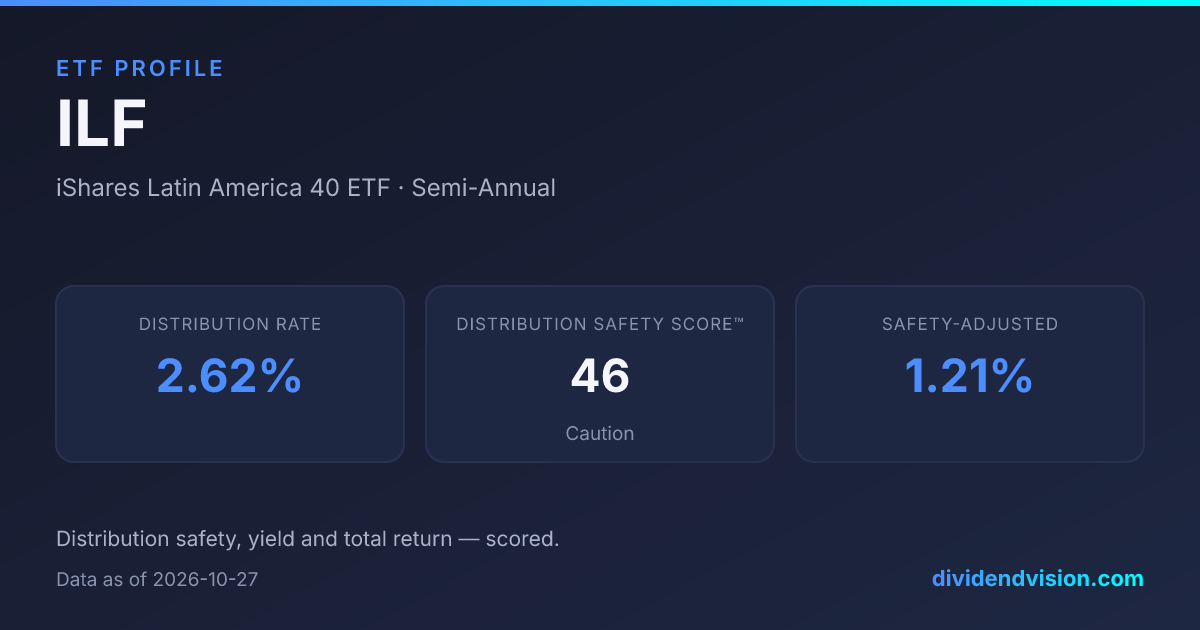The width and height of the screenshot is (1200, 630).
Task: Select the ETF PROFILE label
Action: pos(140,68)
